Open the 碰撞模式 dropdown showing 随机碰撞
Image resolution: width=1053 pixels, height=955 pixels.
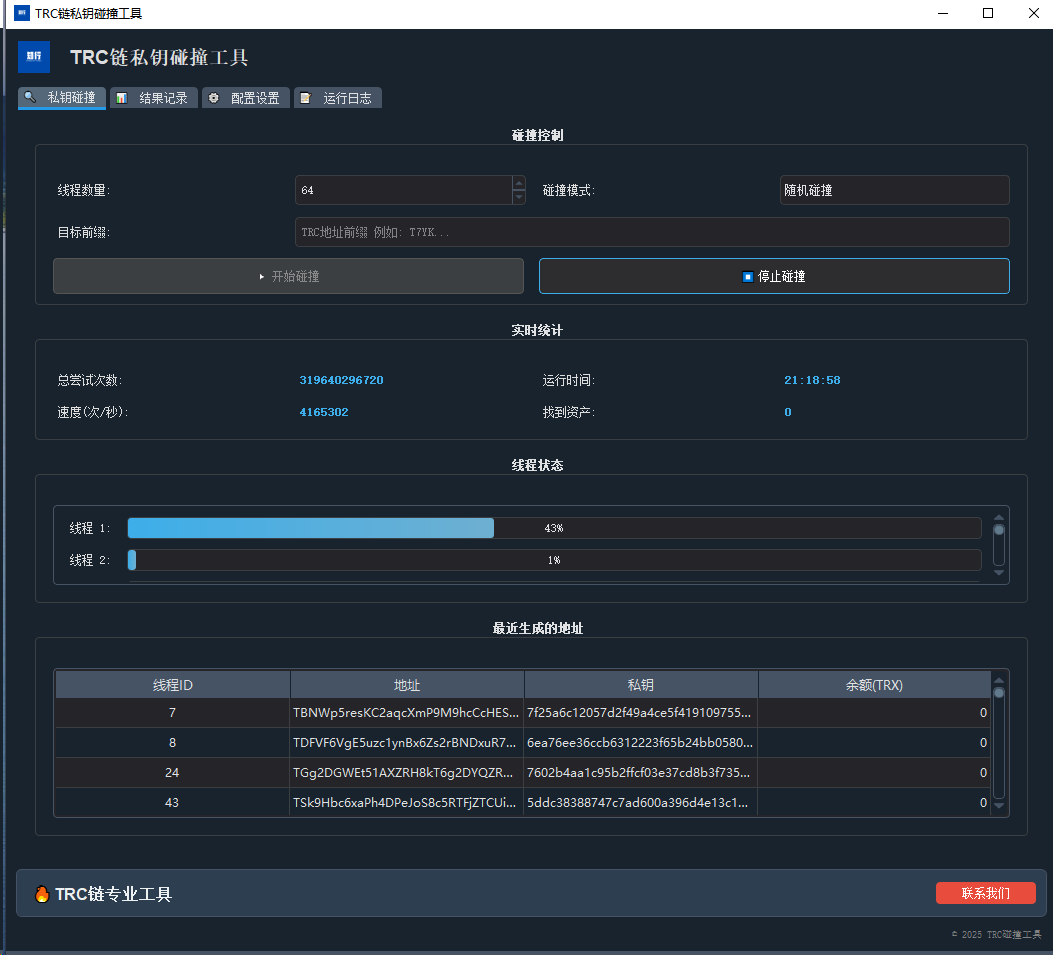pos(894,190)
